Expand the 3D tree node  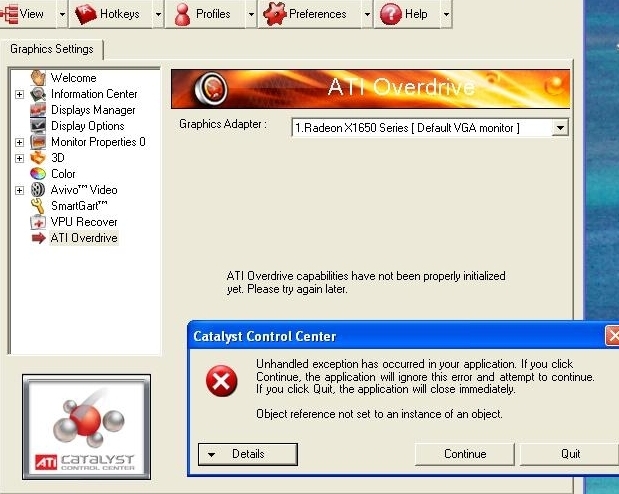(x=19, y=158)
